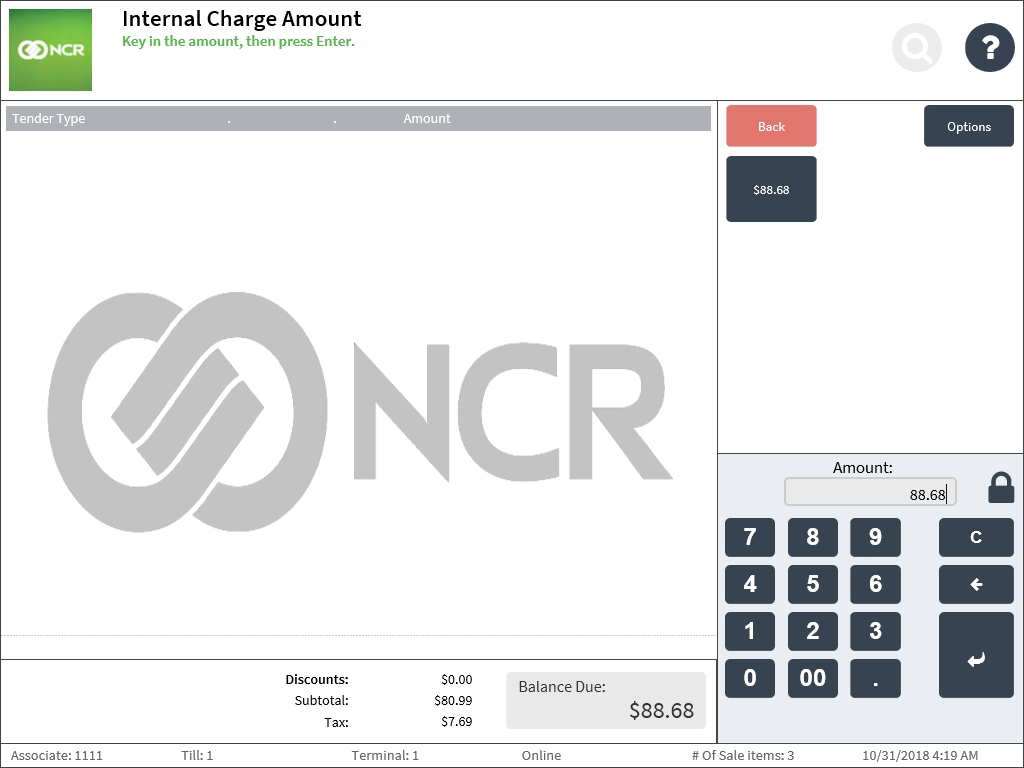This screenshot has width=1024, height=768.
Task: Click the Tax value $7.69
Action: click(456, 722)
